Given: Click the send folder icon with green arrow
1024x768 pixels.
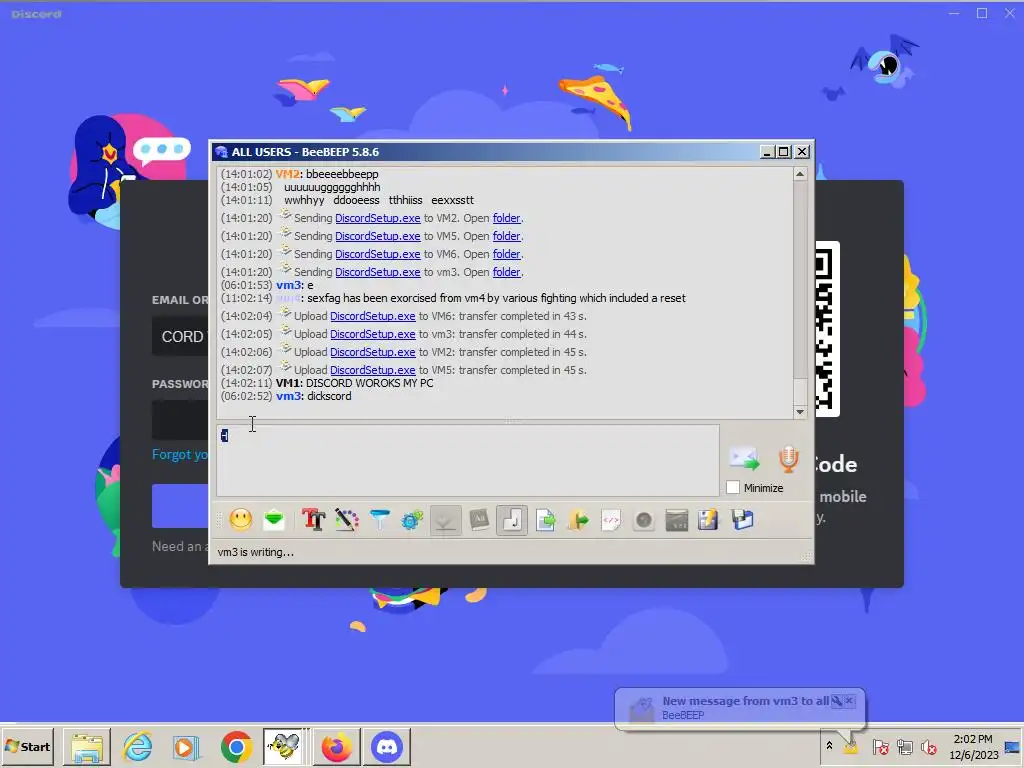Looking at the screenshot, I should click(x=578, y=520).
